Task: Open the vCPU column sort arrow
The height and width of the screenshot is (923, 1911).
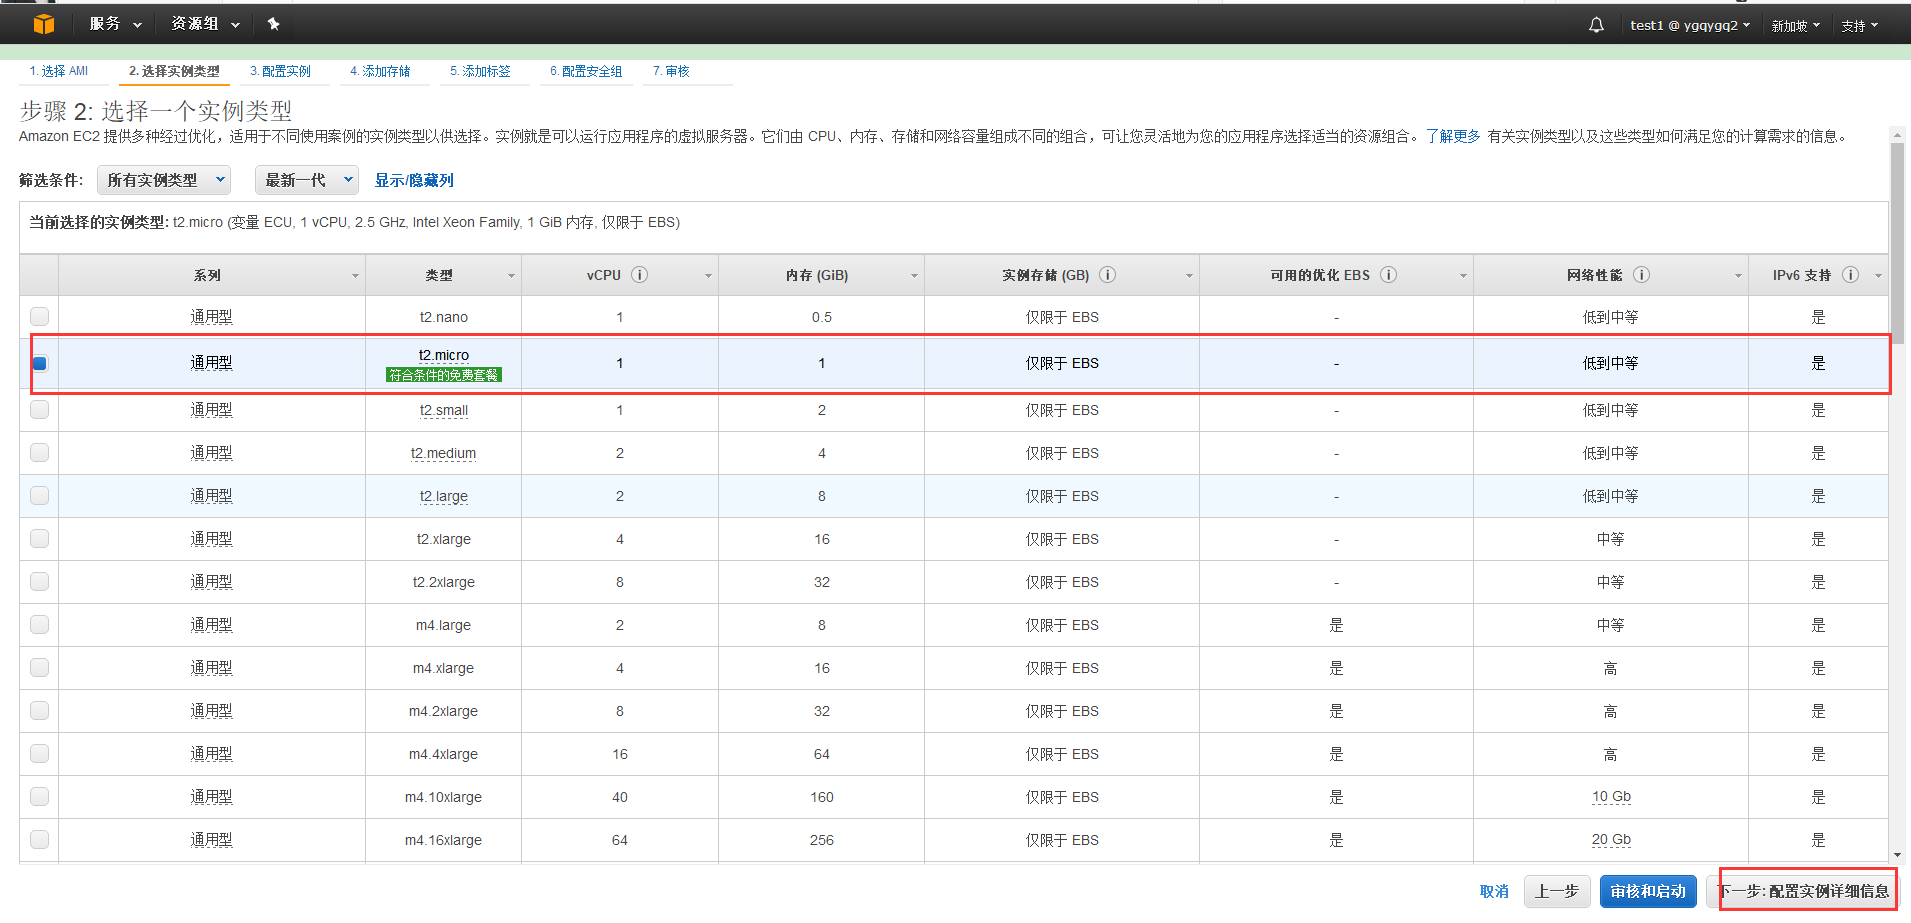Action: 708,276
